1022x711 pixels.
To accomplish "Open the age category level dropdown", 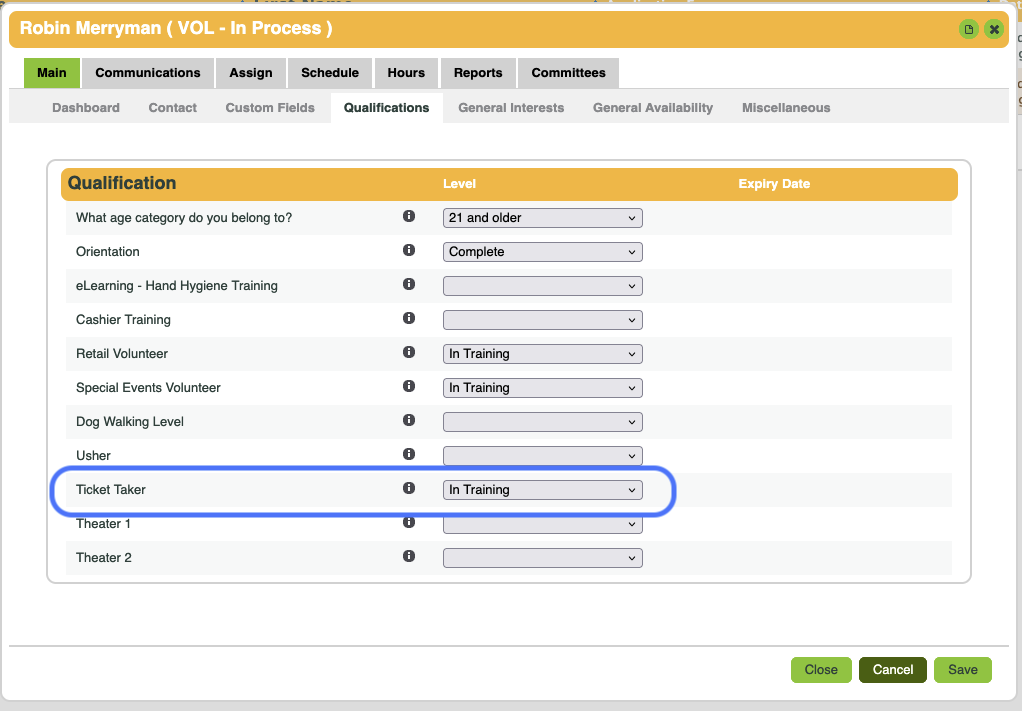I will click(542, 218).
